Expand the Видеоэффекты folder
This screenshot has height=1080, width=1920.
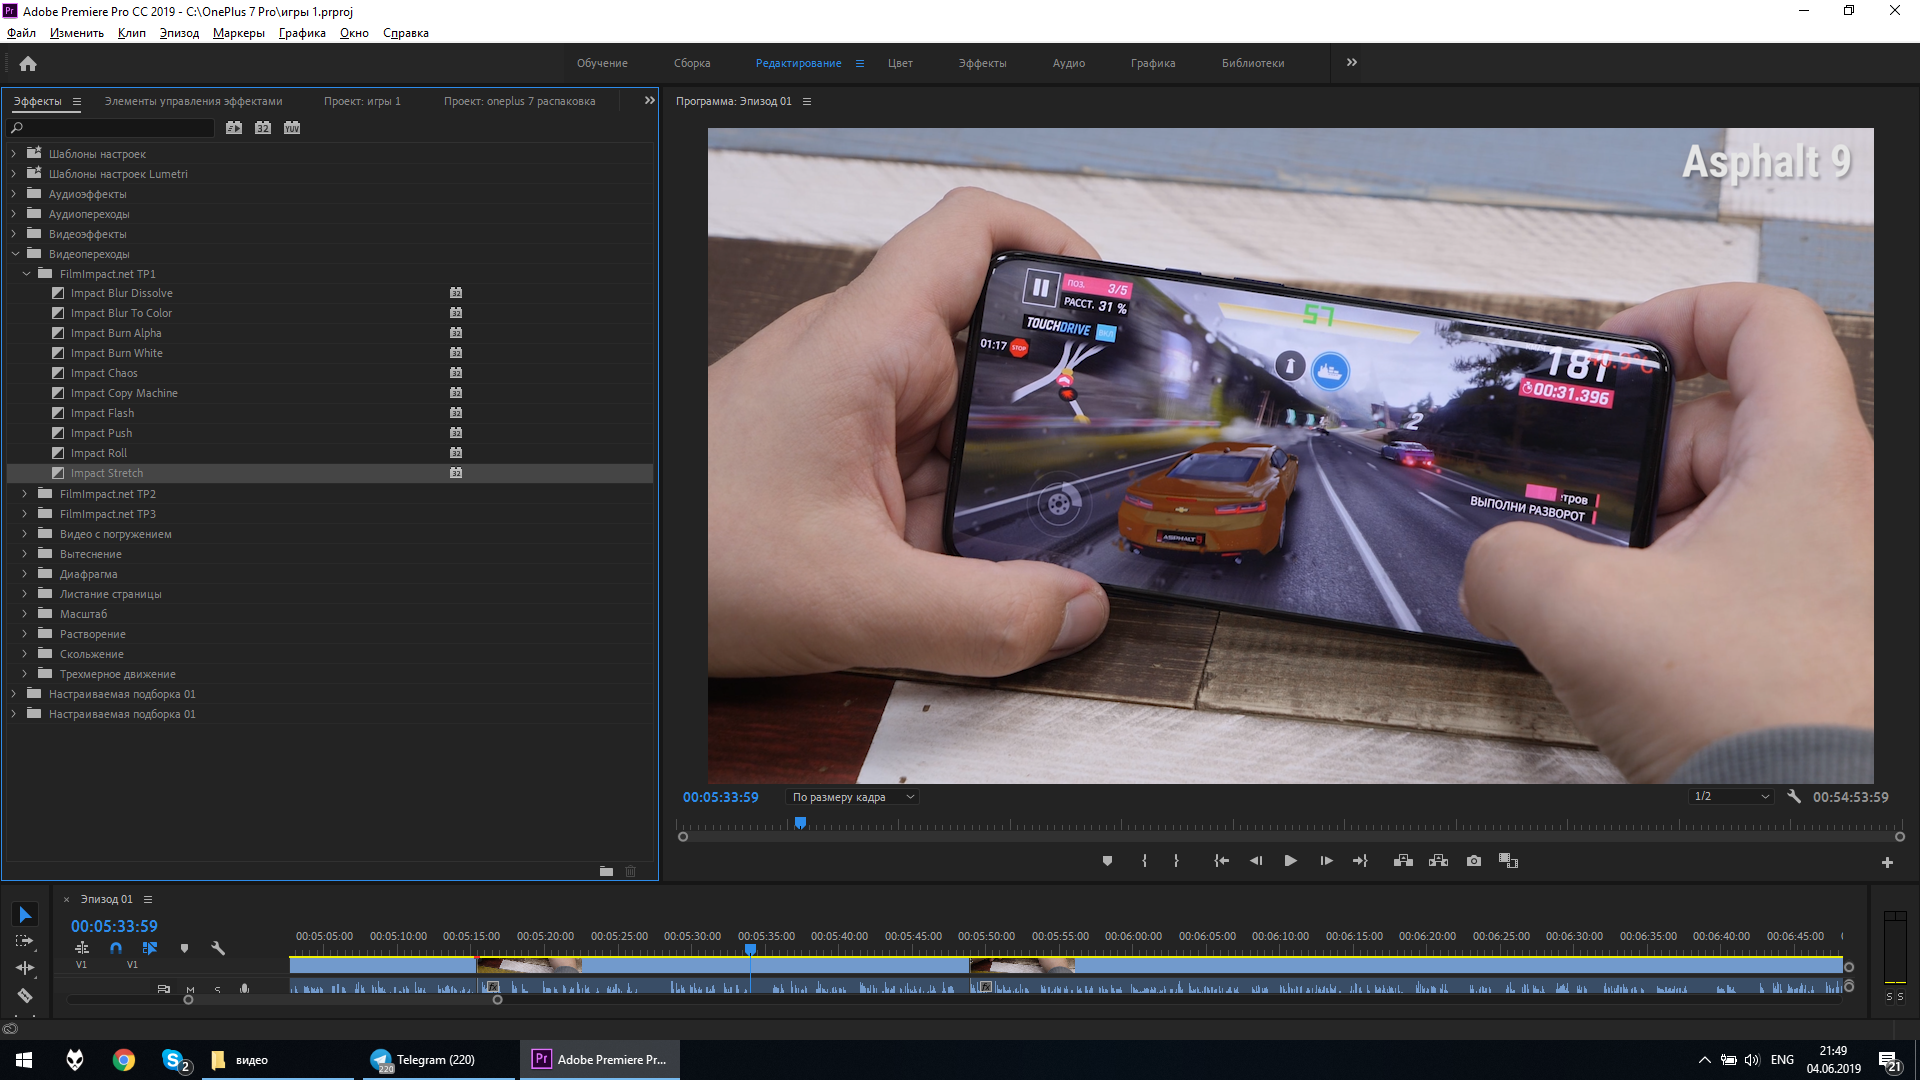(x=14, y=234)
